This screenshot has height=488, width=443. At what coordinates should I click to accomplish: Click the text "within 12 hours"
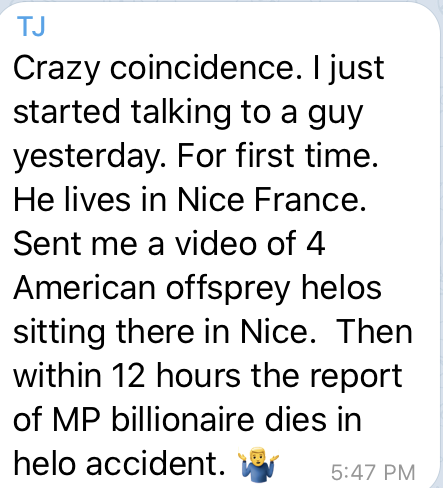coord(127,375)
